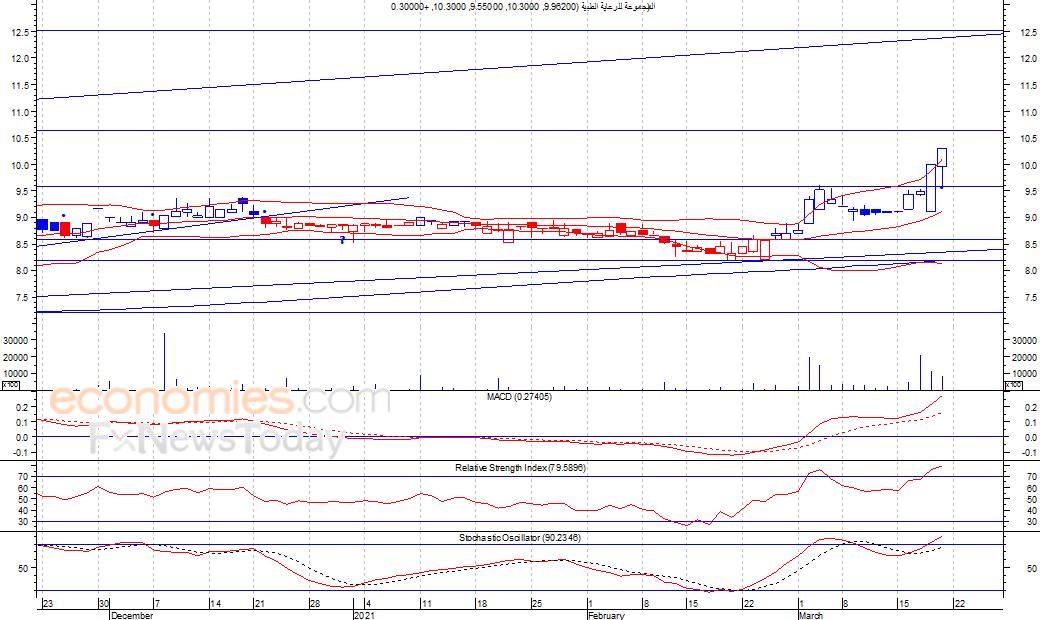Viewport: 1040px width, 620px height.
Task: Select the 9.5 label on the left axis
Action: (x=21, y=192)
